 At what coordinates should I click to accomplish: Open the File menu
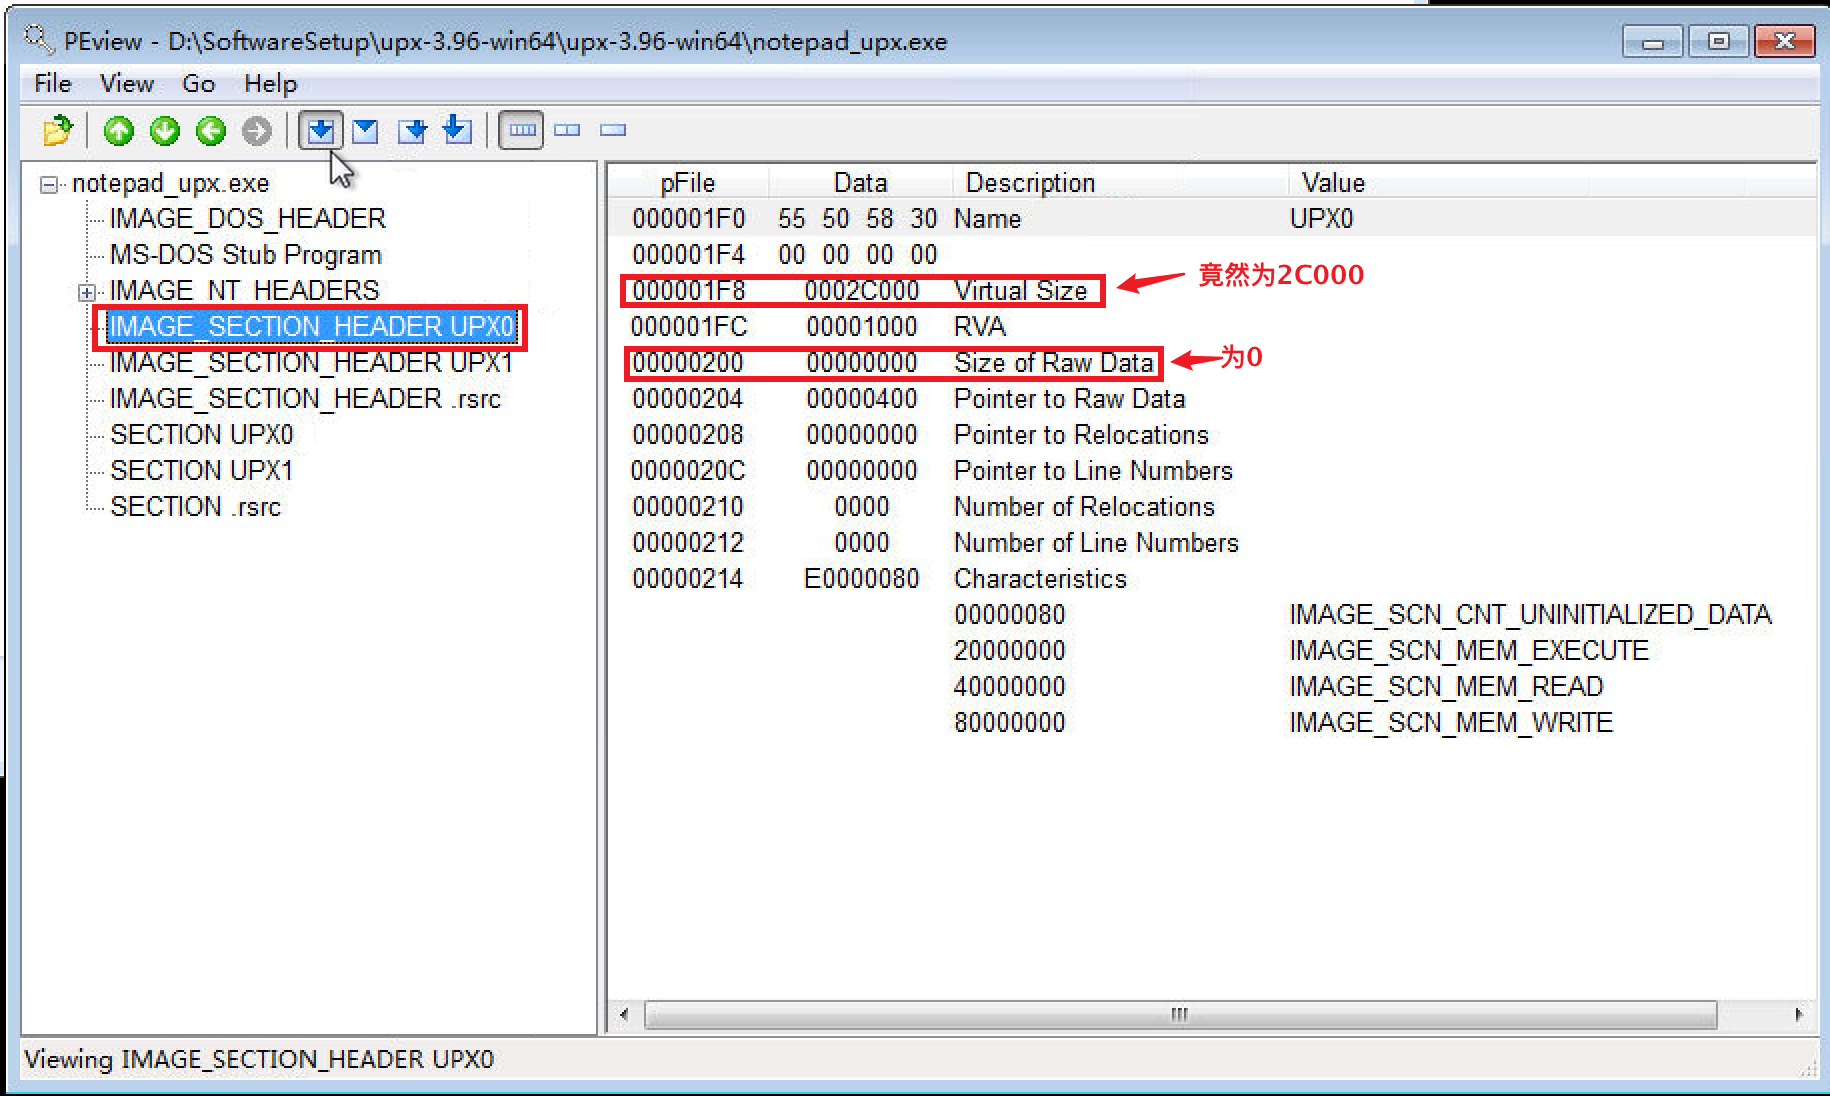(52, 83)
